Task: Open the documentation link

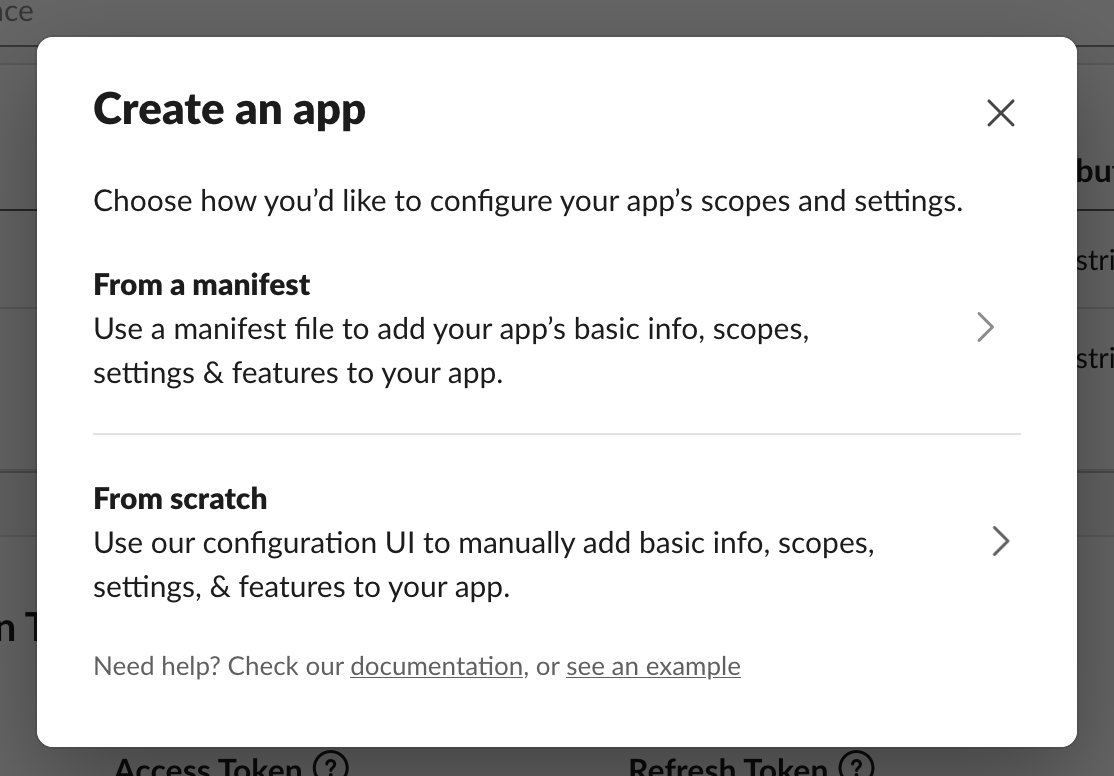Action: pyautogui.click(x=436, y=666)
